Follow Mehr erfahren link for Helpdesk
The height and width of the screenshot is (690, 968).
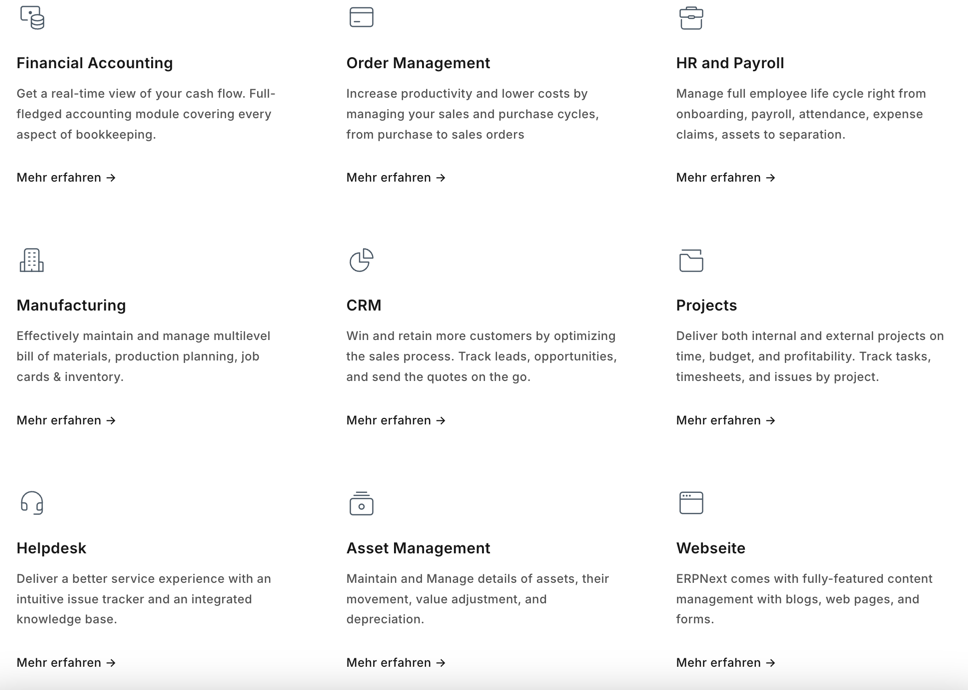click(66, 663)
